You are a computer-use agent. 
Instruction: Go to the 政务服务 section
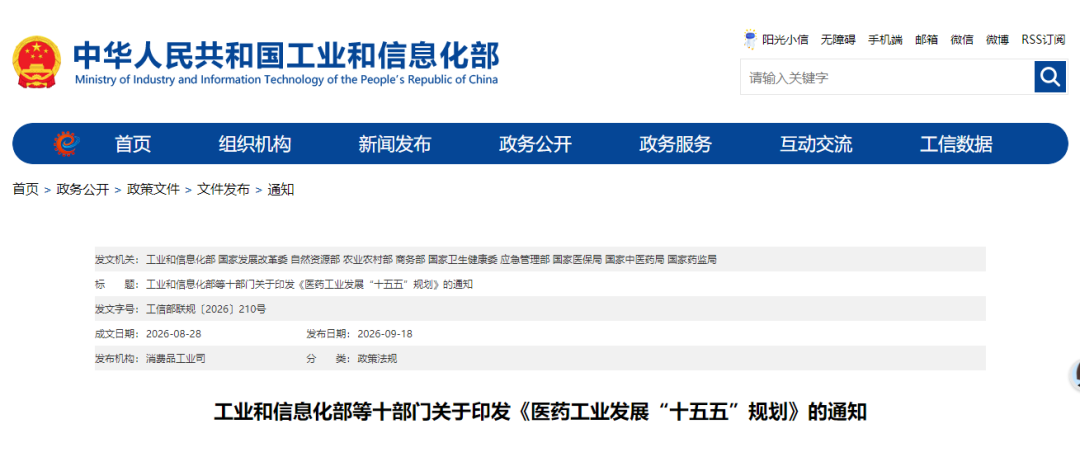[x=676, y=144]
